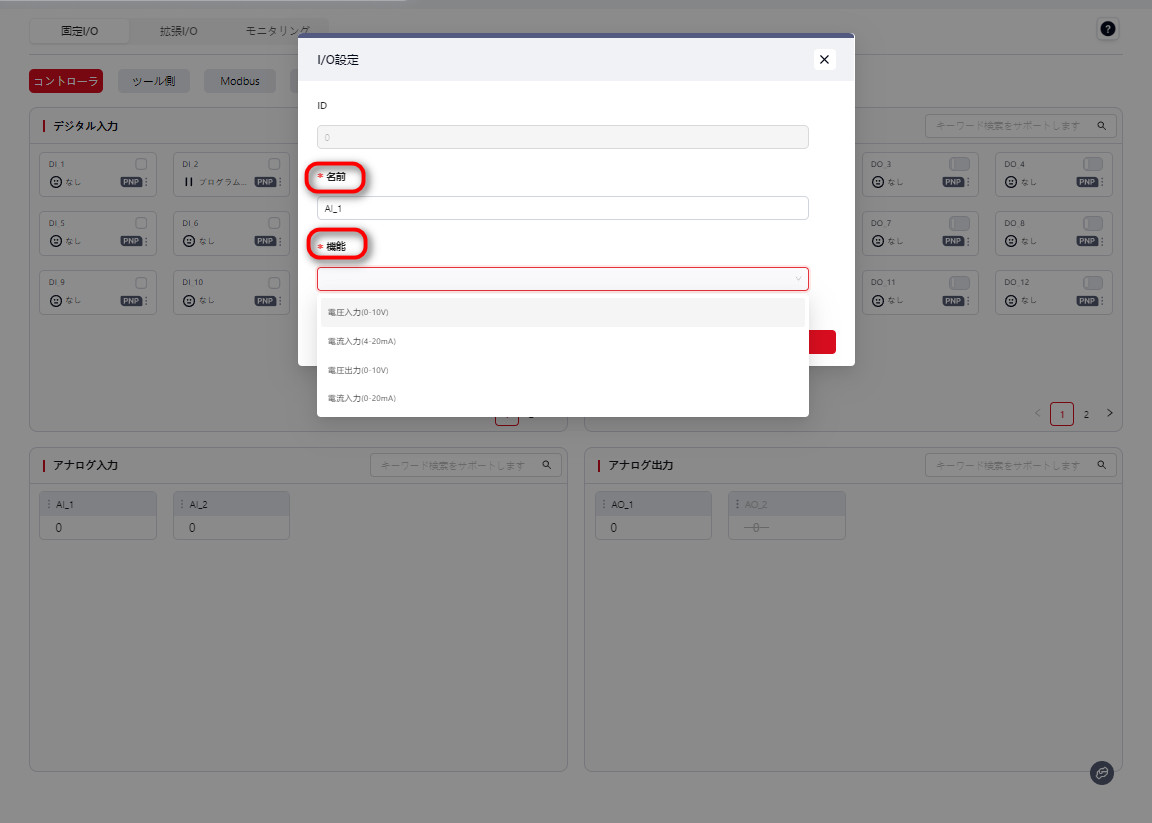Go to next page with right arrow
Image resolution: width=1152 pixels, height=823 pixels.
(1109, 413)
